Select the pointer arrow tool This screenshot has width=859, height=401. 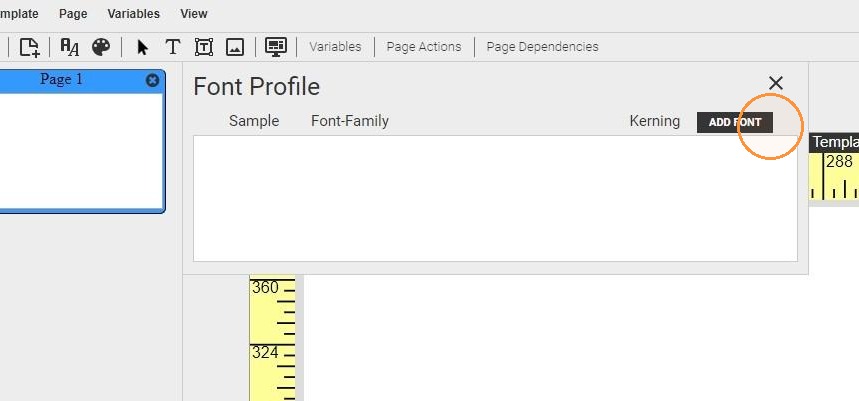point(142,47)
